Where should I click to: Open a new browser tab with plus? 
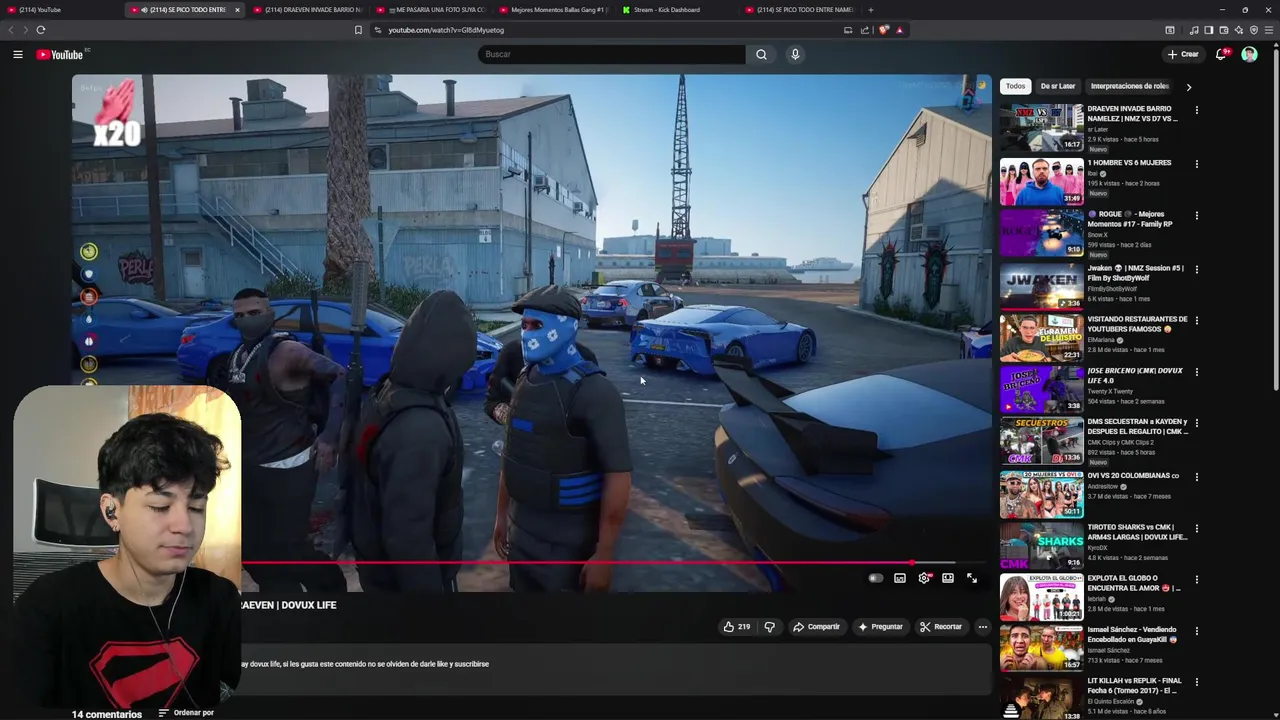click(x=871, y=10)
